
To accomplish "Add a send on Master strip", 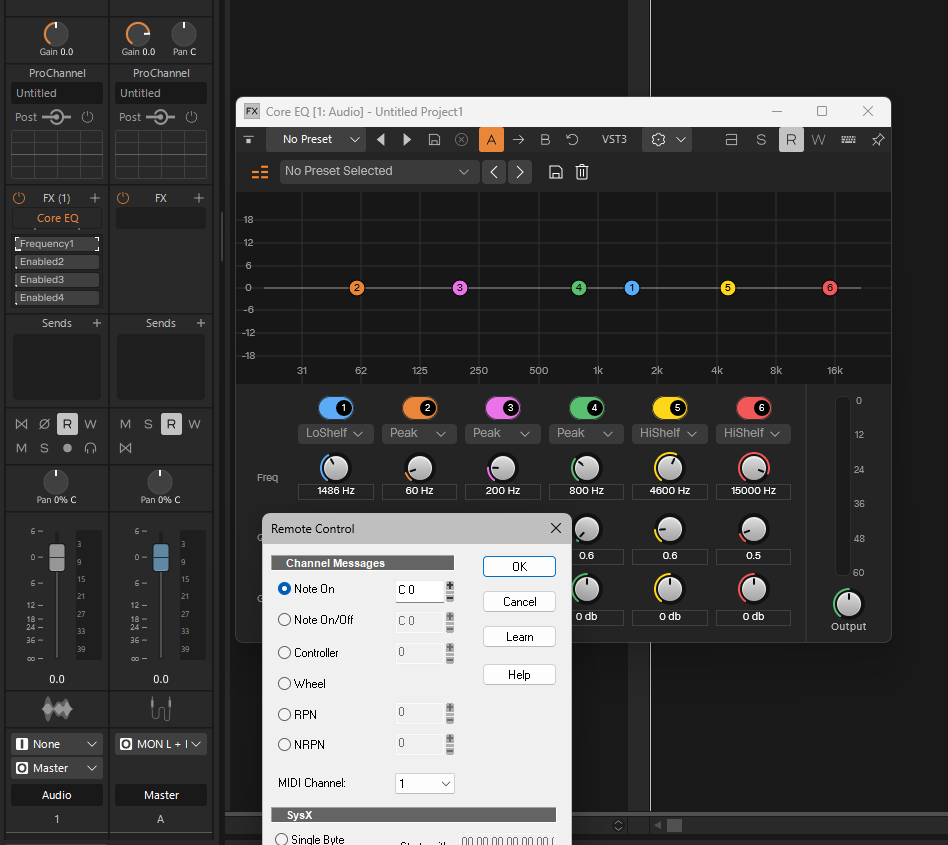I will (x=201, y=323).
